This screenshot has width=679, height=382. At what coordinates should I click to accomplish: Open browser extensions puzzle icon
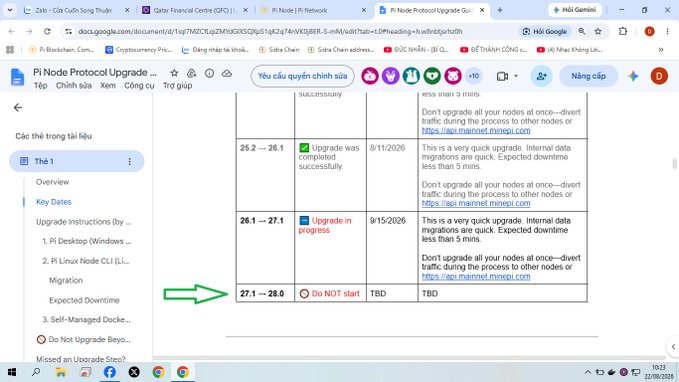coord(623,31)
